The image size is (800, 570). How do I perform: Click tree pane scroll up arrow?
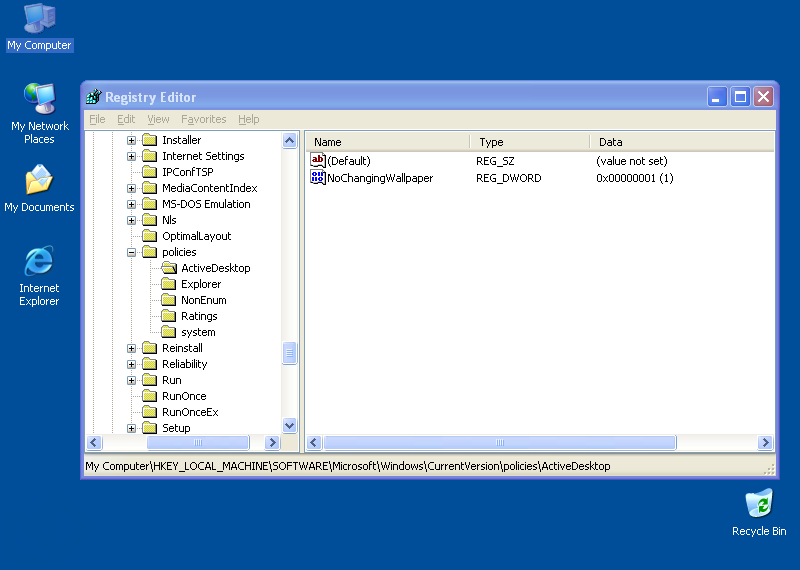coord(289,140)
